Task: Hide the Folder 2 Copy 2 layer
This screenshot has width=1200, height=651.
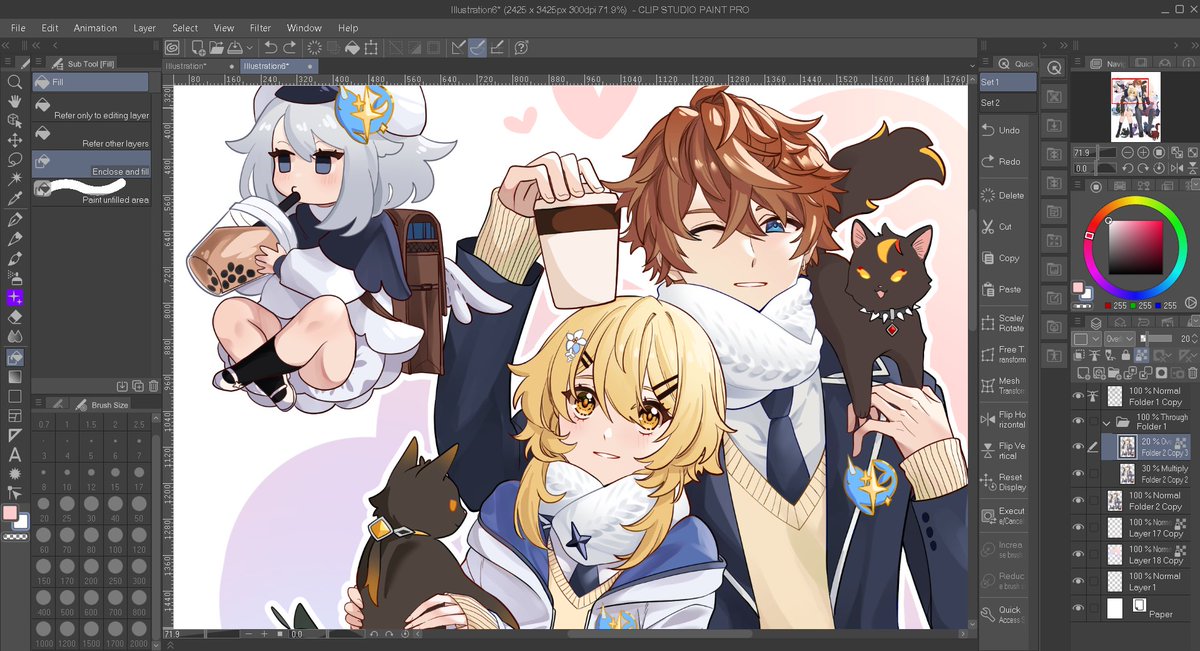Action: pyautogui.click(x=1078, y=474)
